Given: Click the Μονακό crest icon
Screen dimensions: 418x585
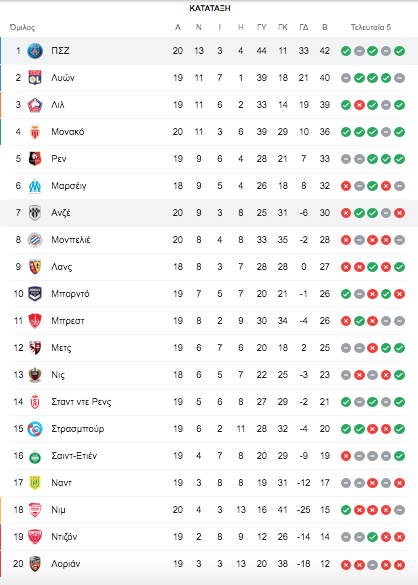Looking at the screenshot, I should point(35,132).
